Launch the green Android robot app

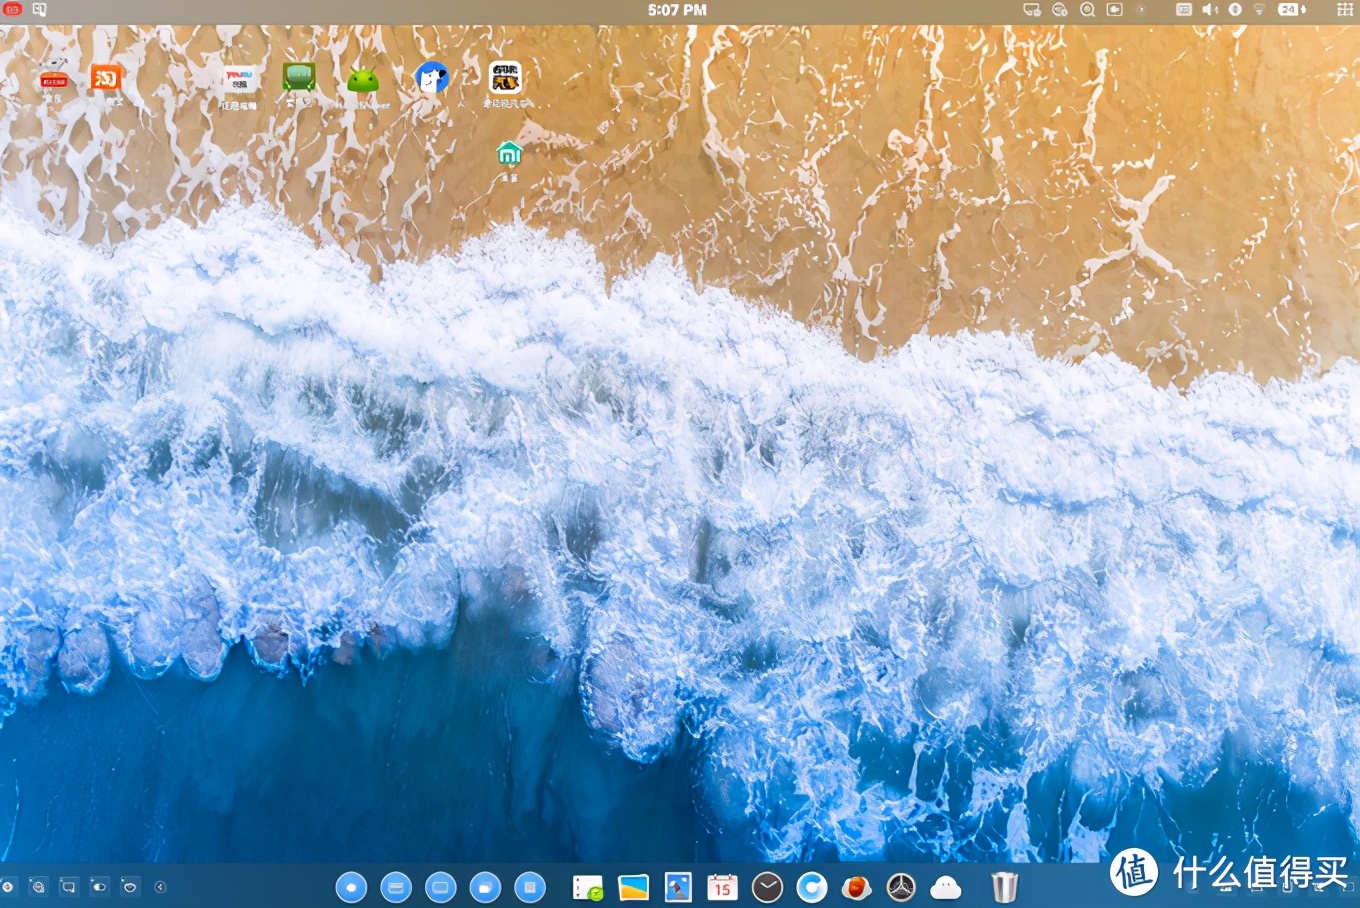point(363,80)
